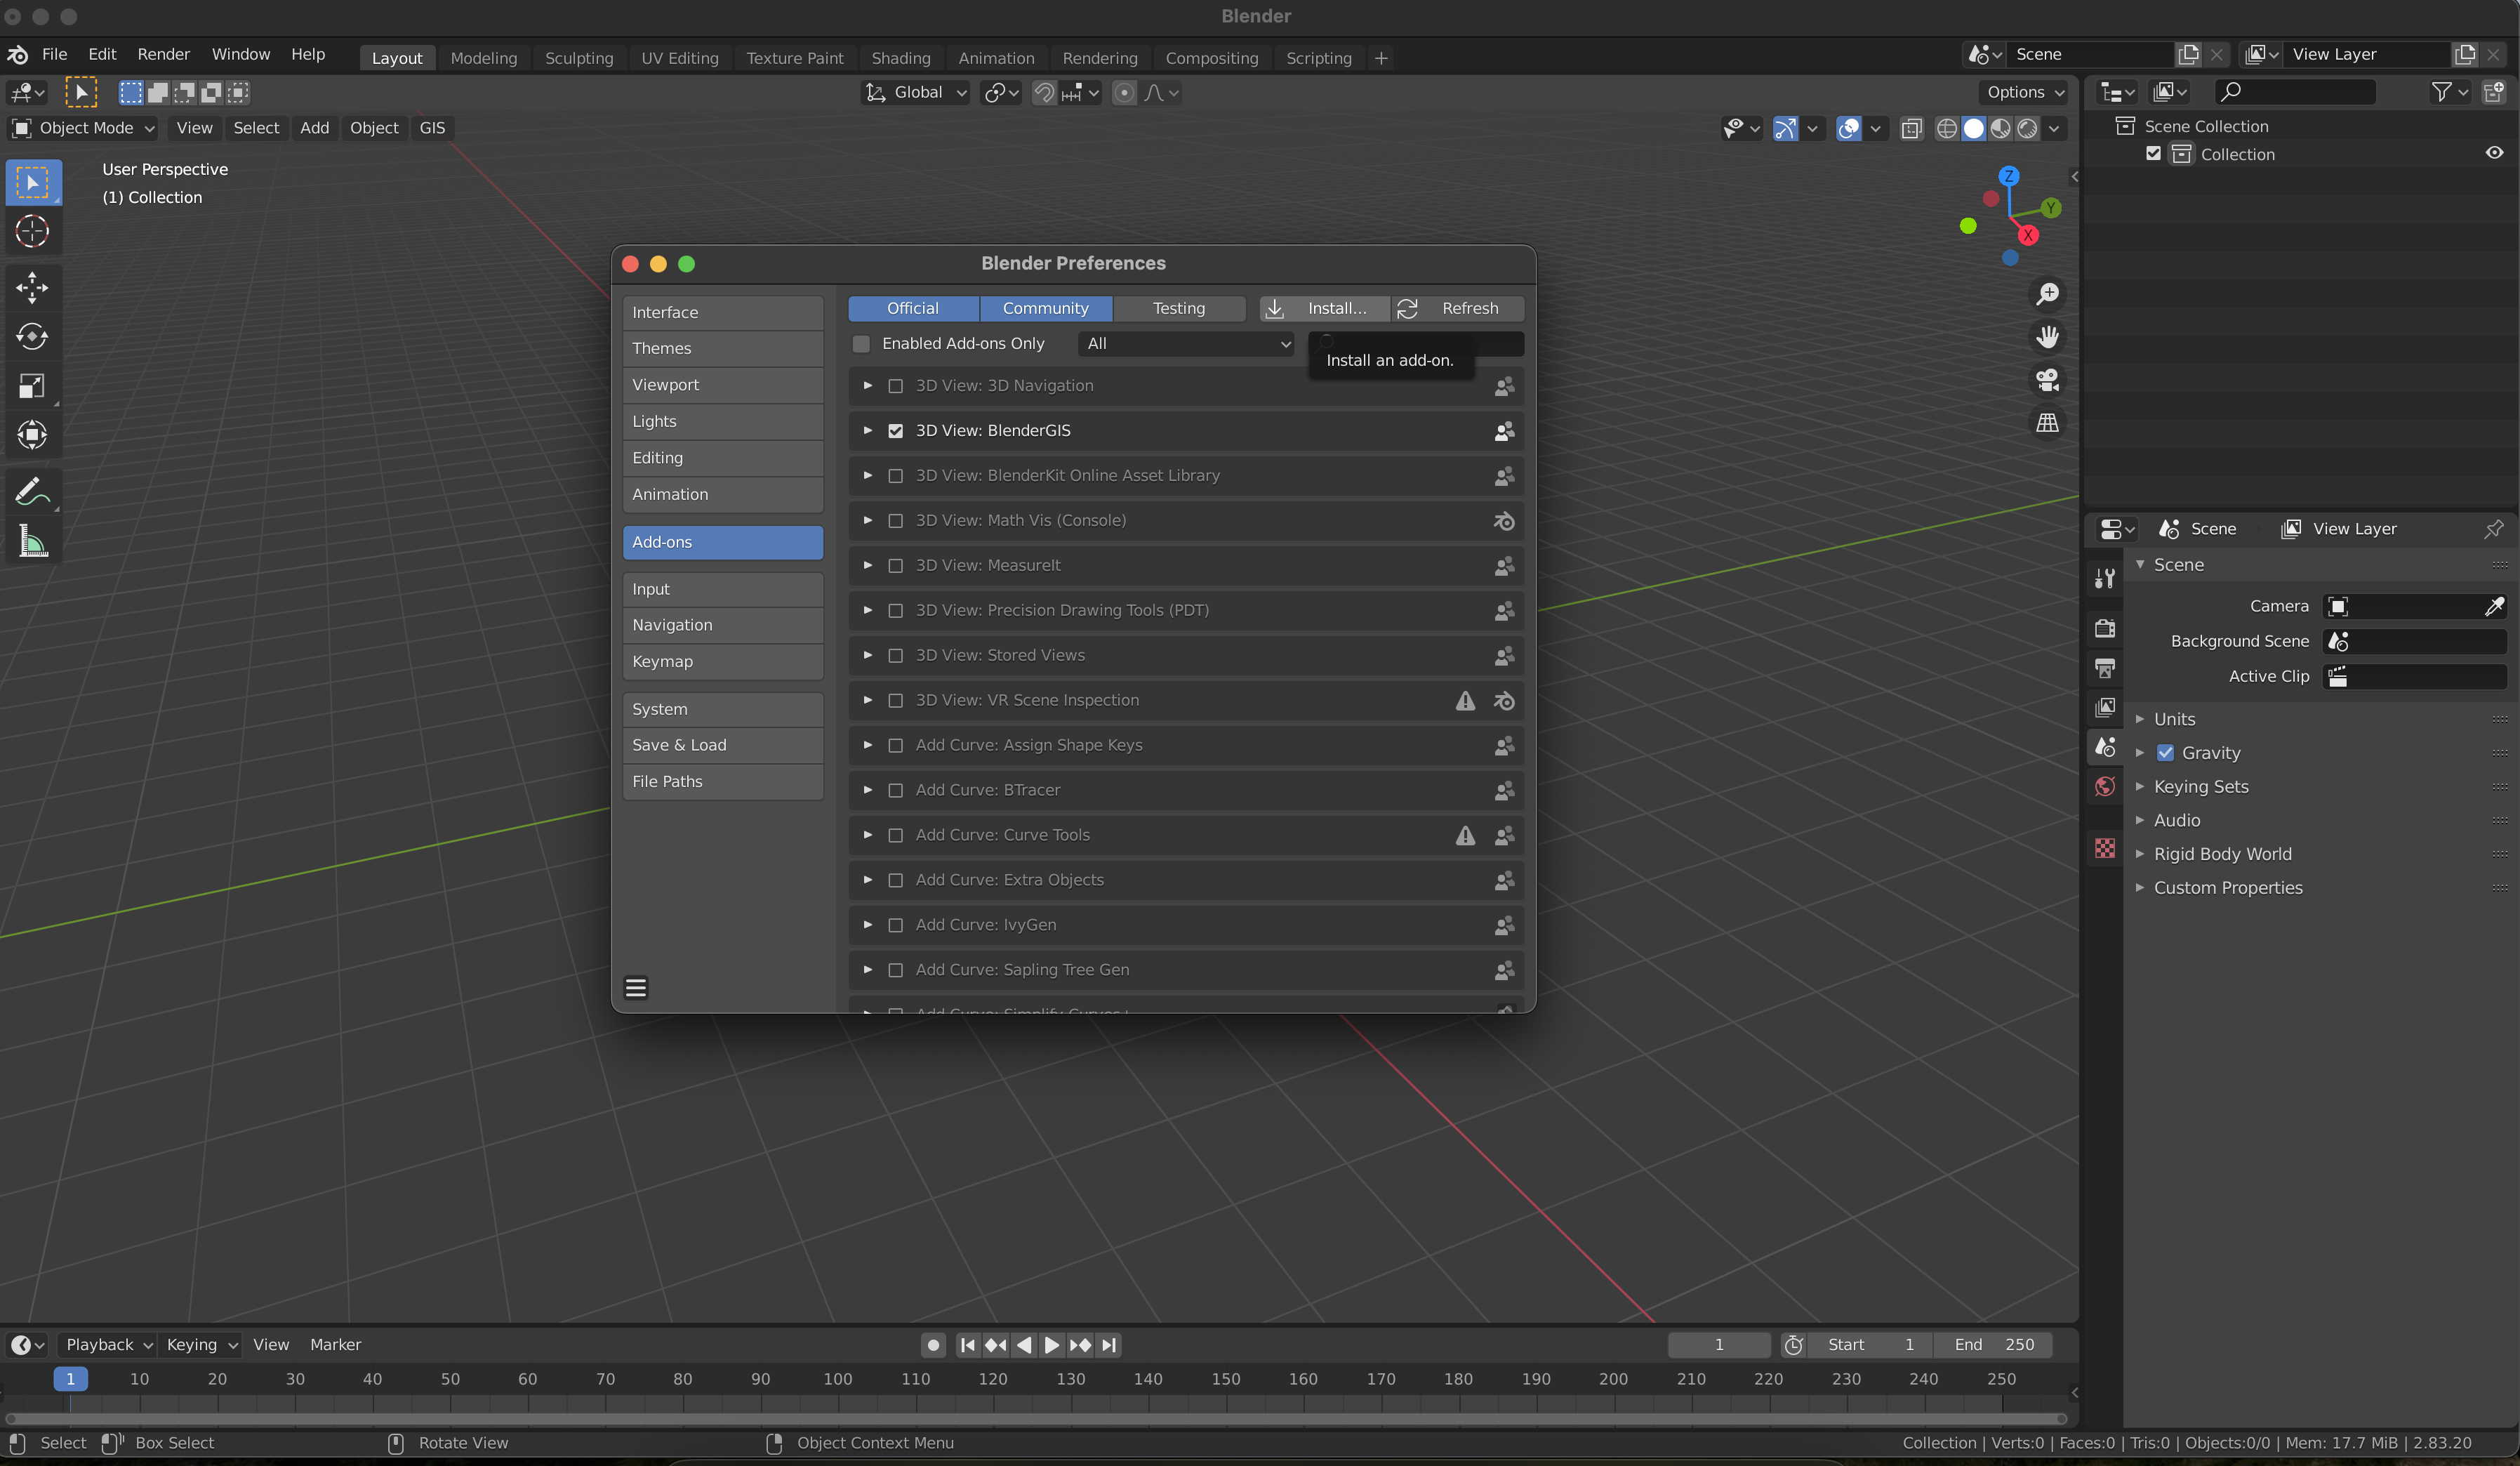Enable 3D View: MeasureIt add-on
Viewport: 2520px width, 1466px height.
[896, 566]
